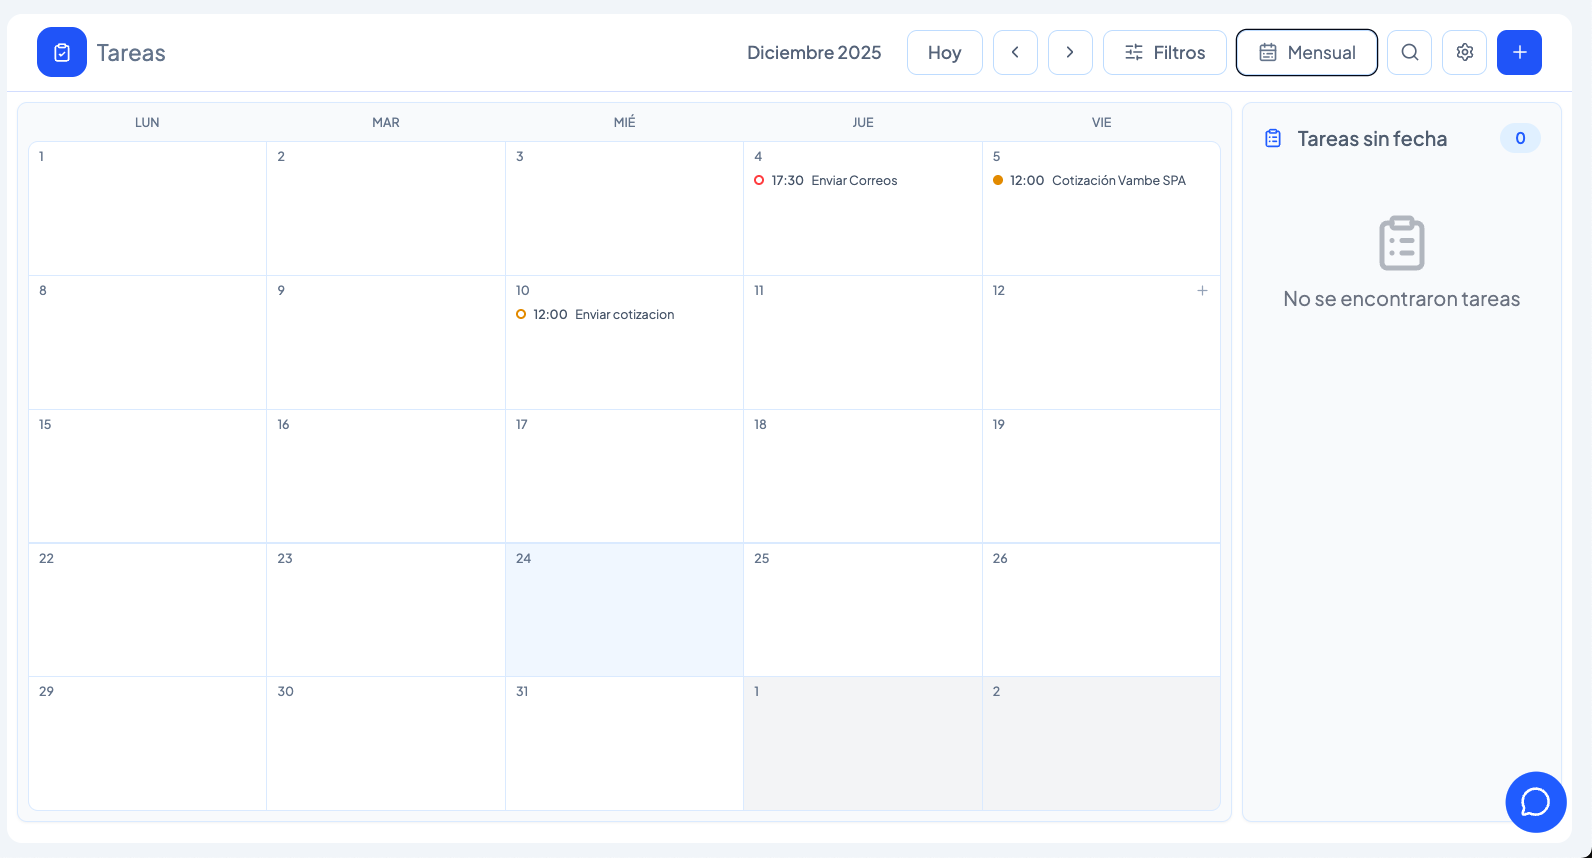
Task: Toggle the Enviar cotizacion status circle
Action: [x=521, y=315]
